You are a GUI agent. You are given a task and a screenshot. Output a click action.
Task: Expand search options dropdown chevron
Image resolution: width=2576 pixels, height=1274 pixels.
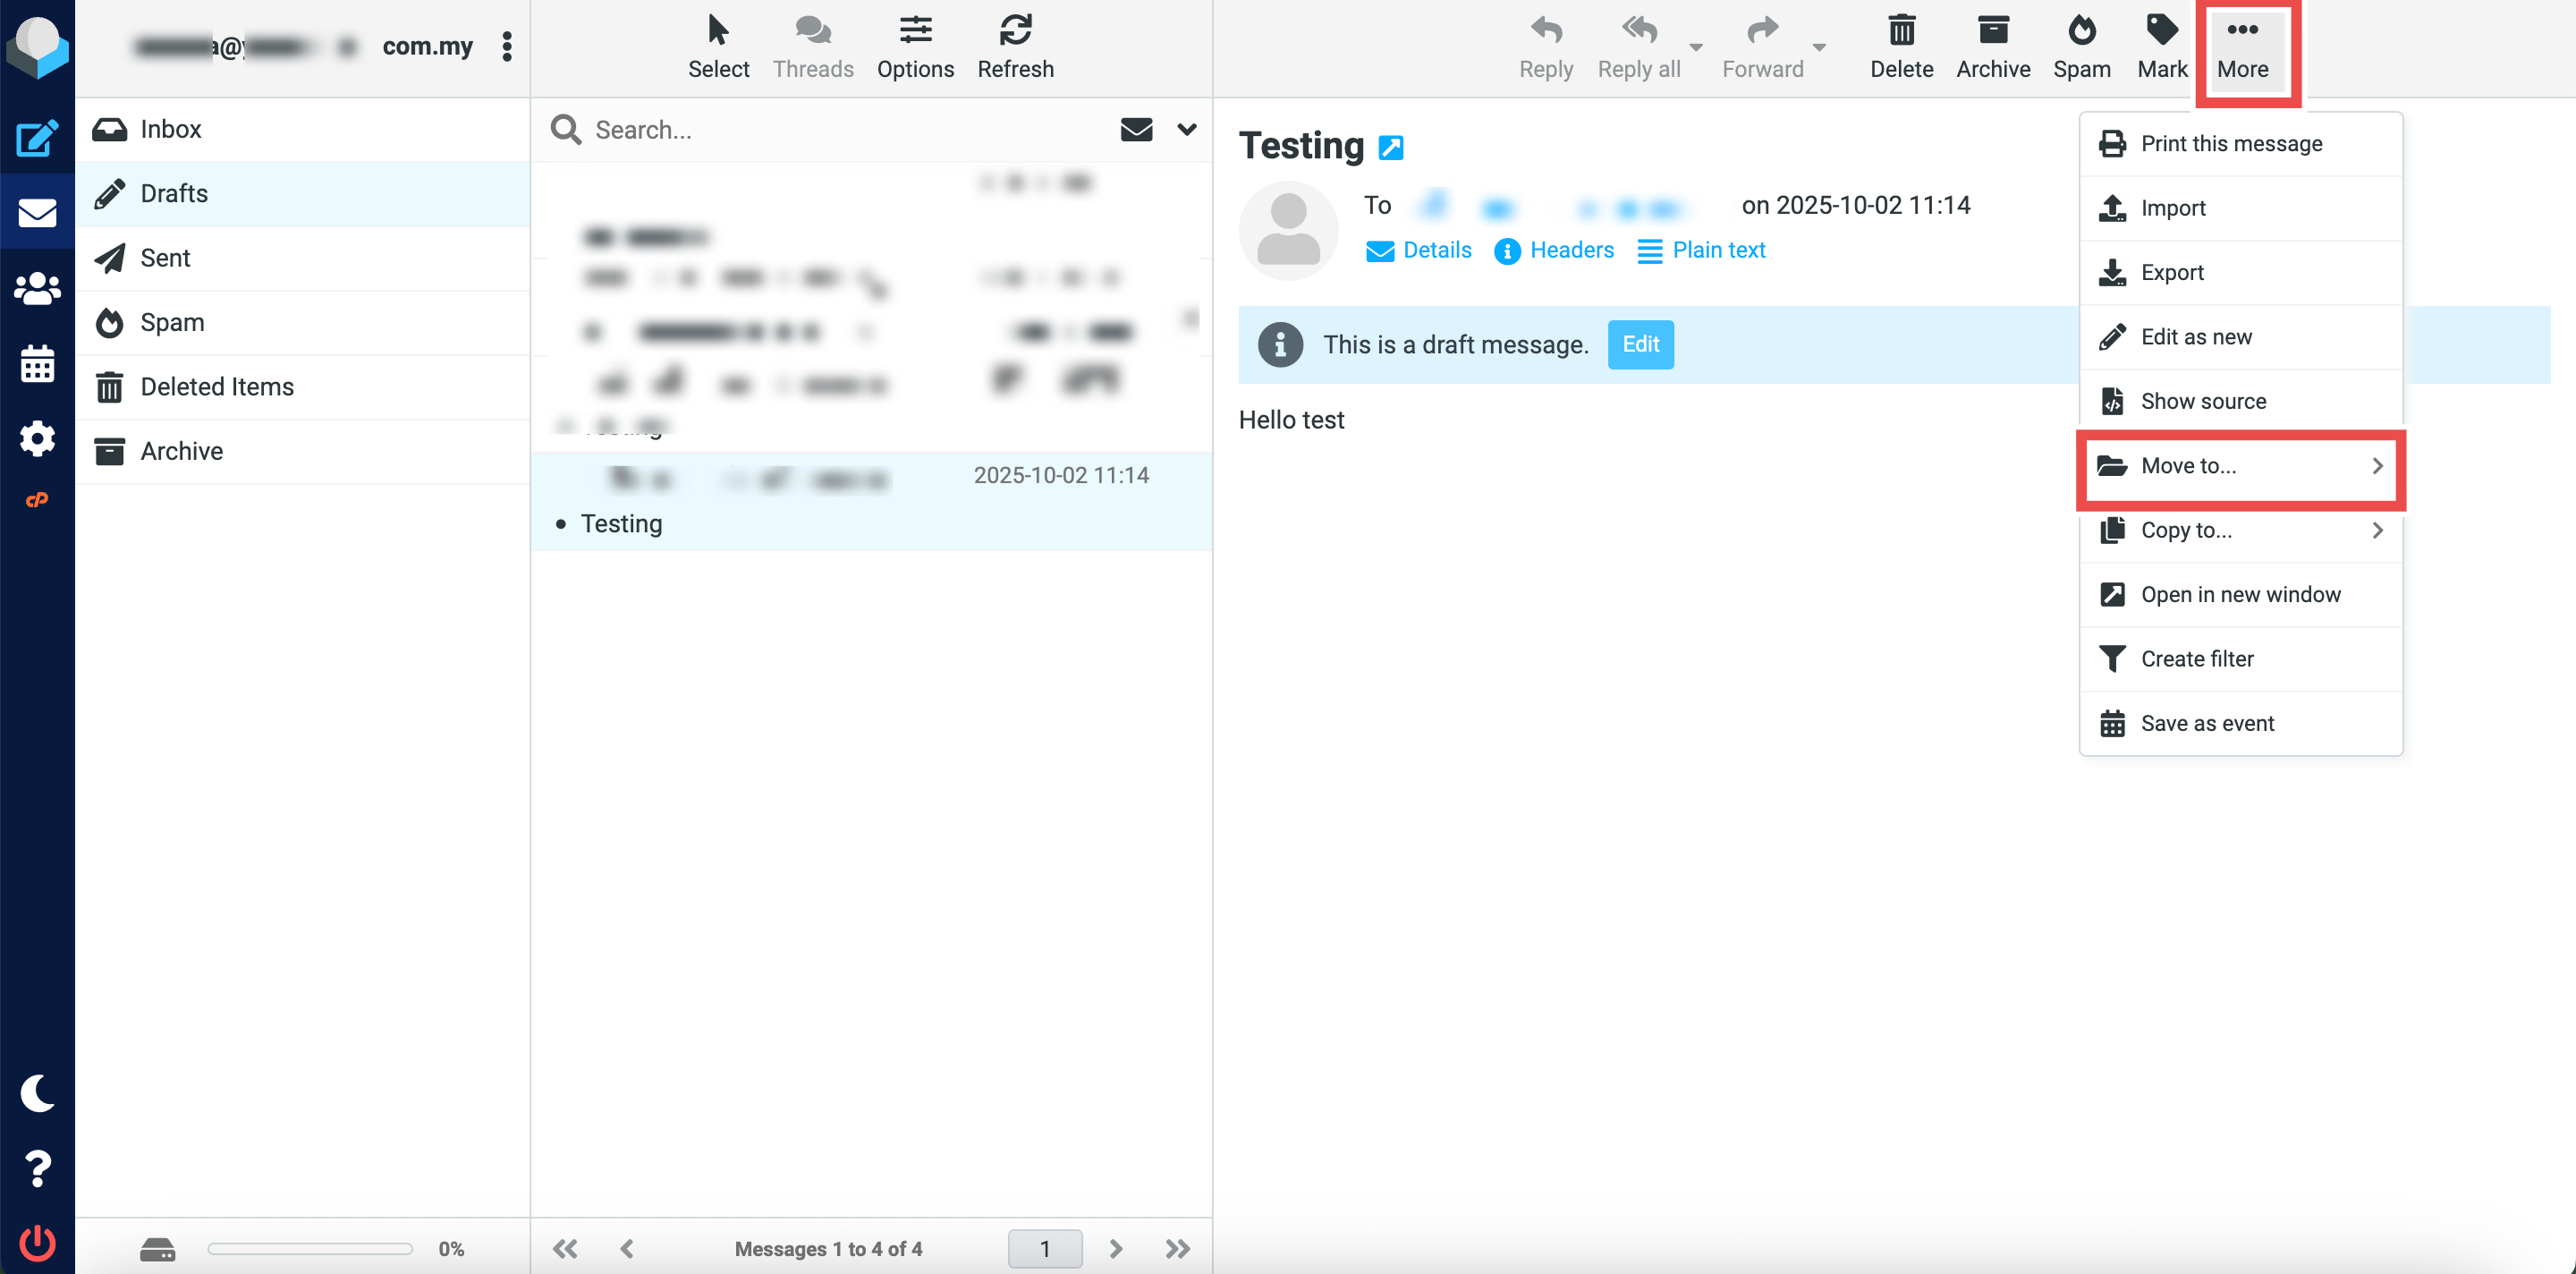click(1186, 129)
